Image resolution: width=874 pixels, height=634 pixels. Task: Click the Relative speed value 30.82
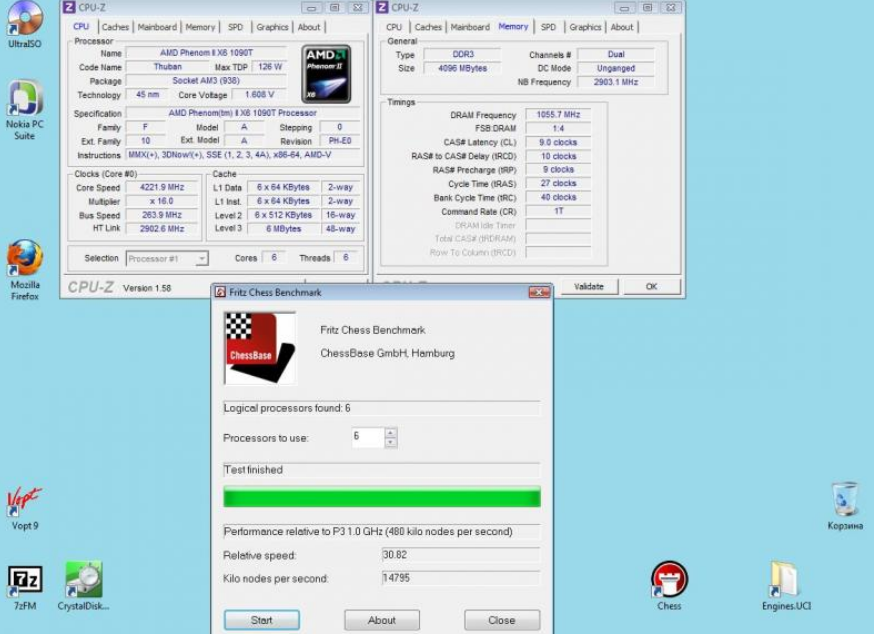point(460,555)
